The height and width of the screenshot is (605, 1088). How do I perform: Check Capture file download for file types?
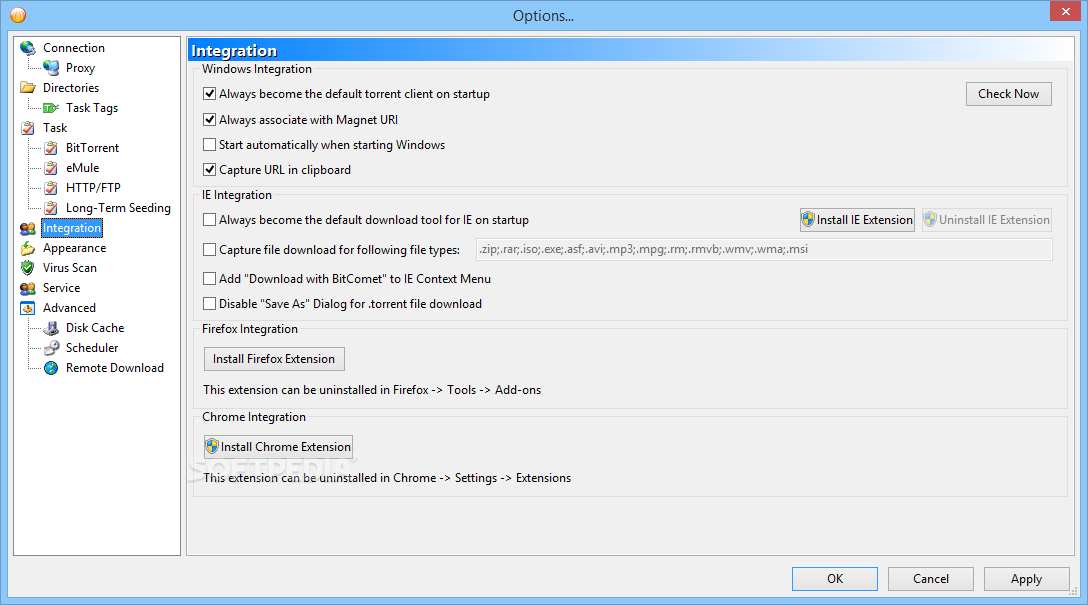(209, 249)
